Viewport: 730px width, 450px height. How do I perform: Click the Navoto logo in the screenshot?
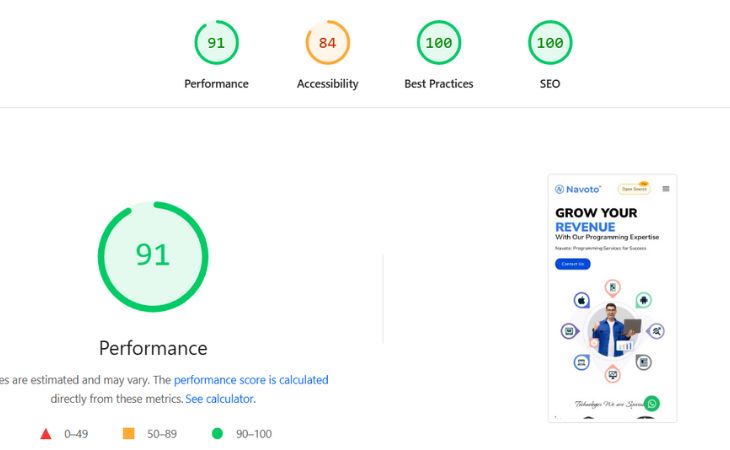[578, 189]
